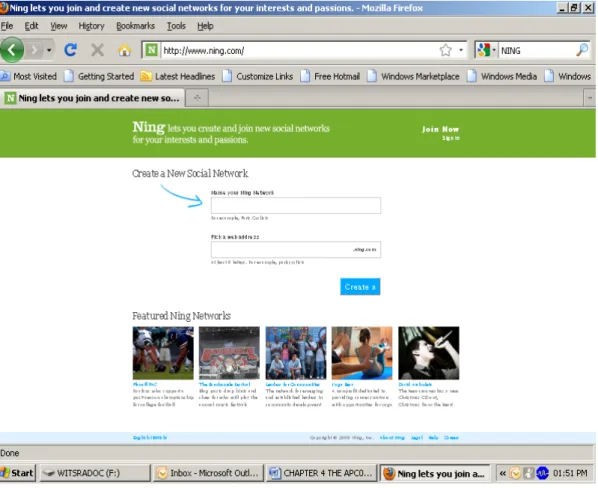This screenshot has width=598, height=488.
Task: Click the Stop loading X icon
Action: click(x=98, y=50)
